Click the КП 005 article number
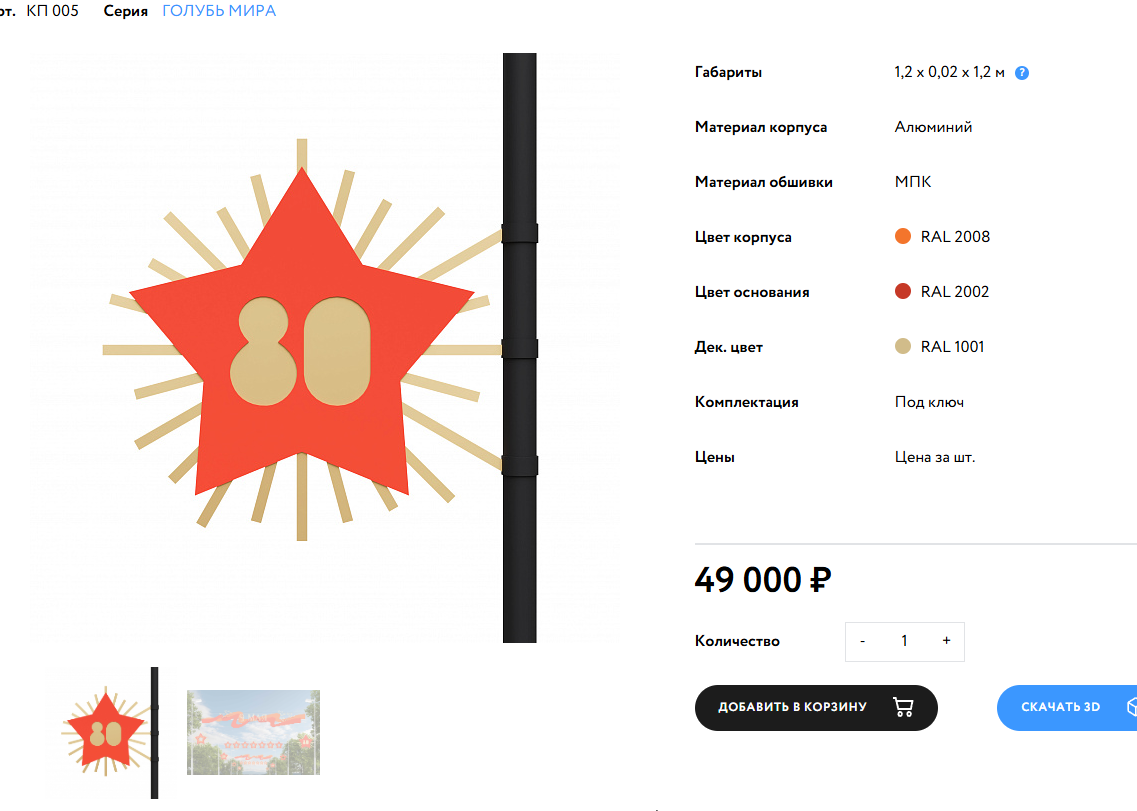The height and width of the screenshot is (811, 1137). click(52, 11)
